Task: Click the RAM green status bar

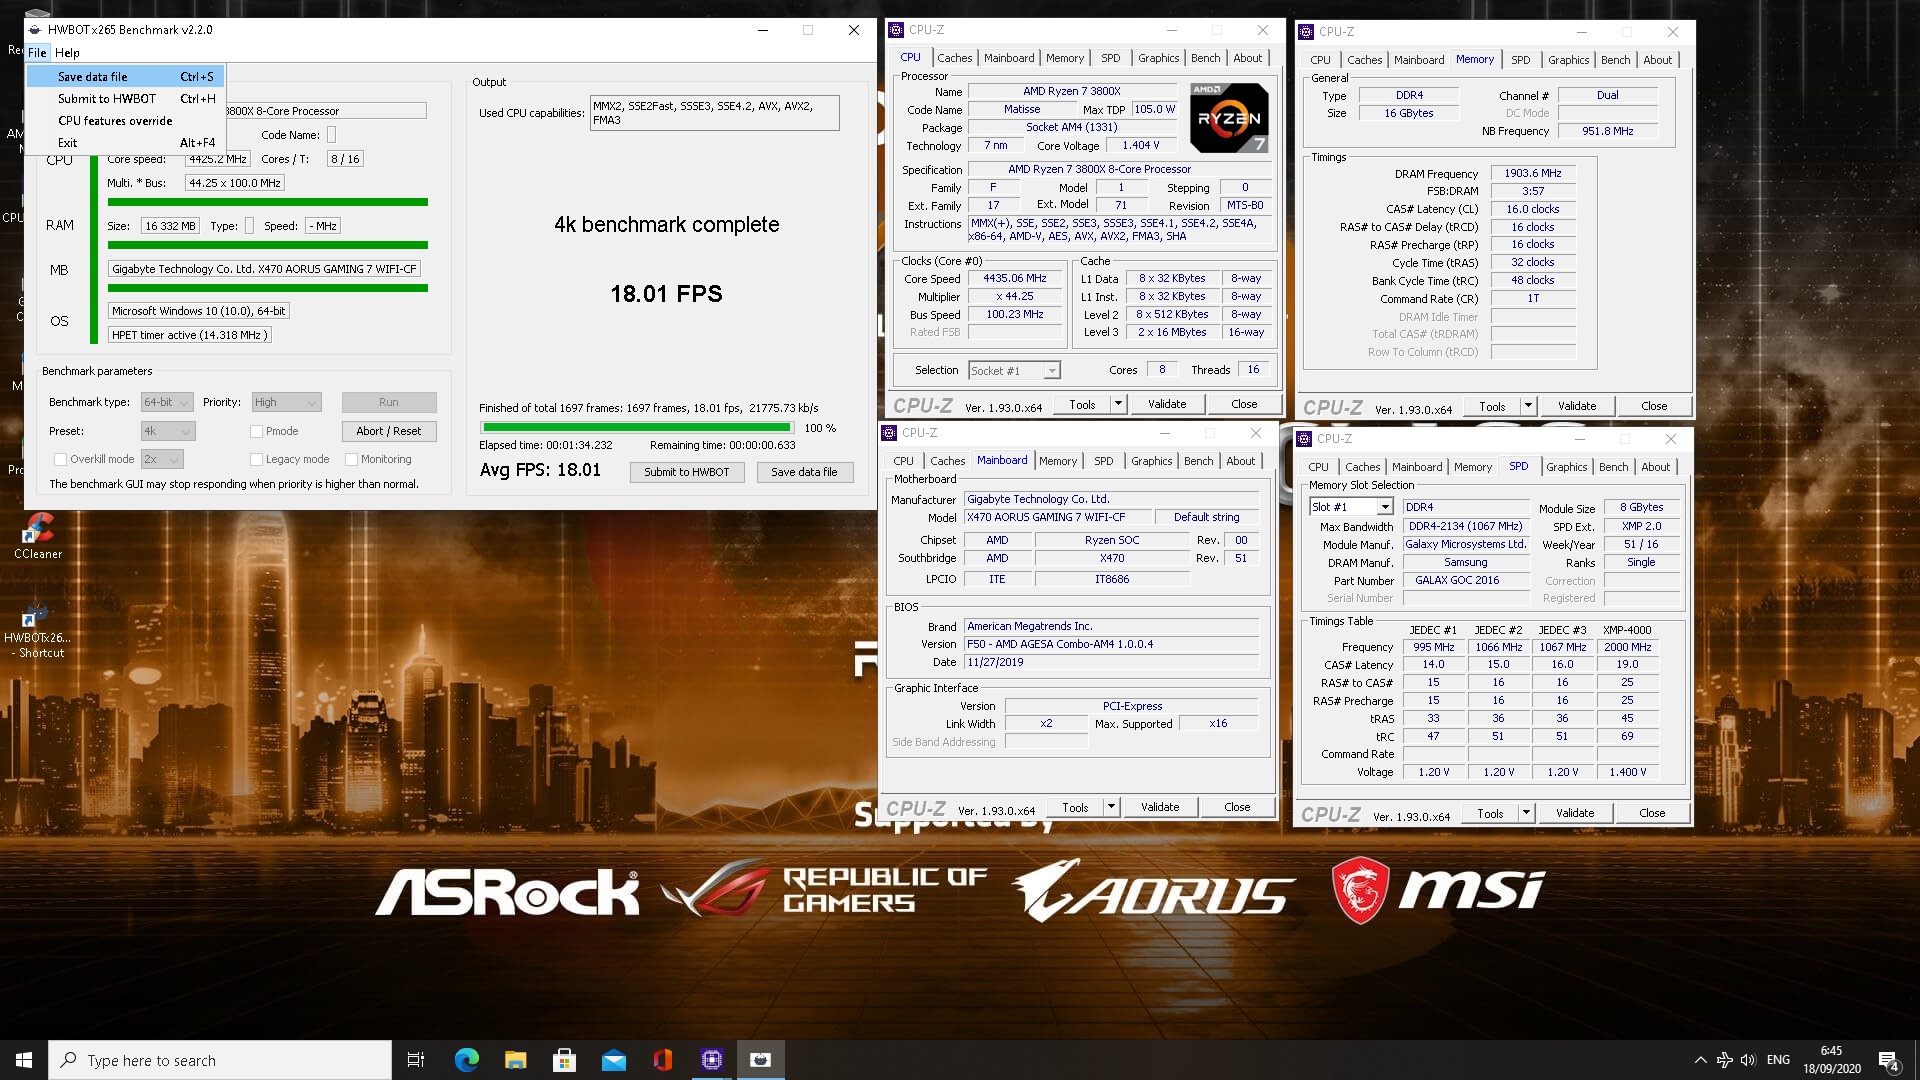Action: (268, 245)
